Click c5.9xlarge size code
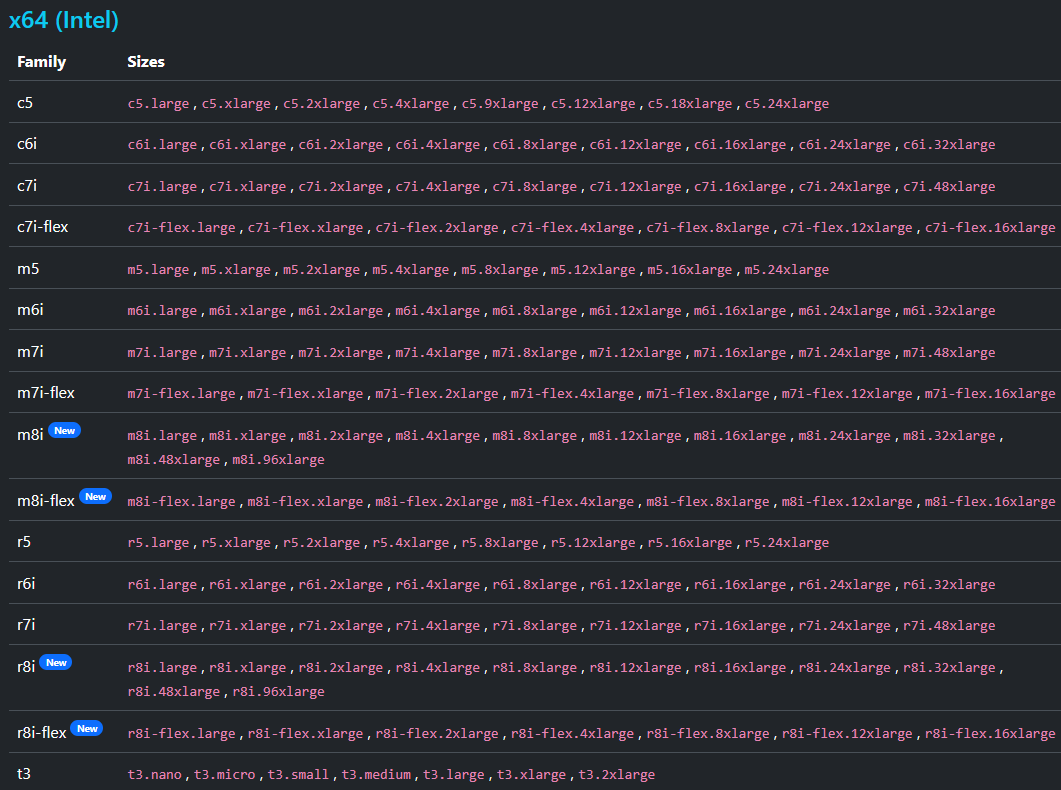The image size is (1061, 790). coord(500,103)
